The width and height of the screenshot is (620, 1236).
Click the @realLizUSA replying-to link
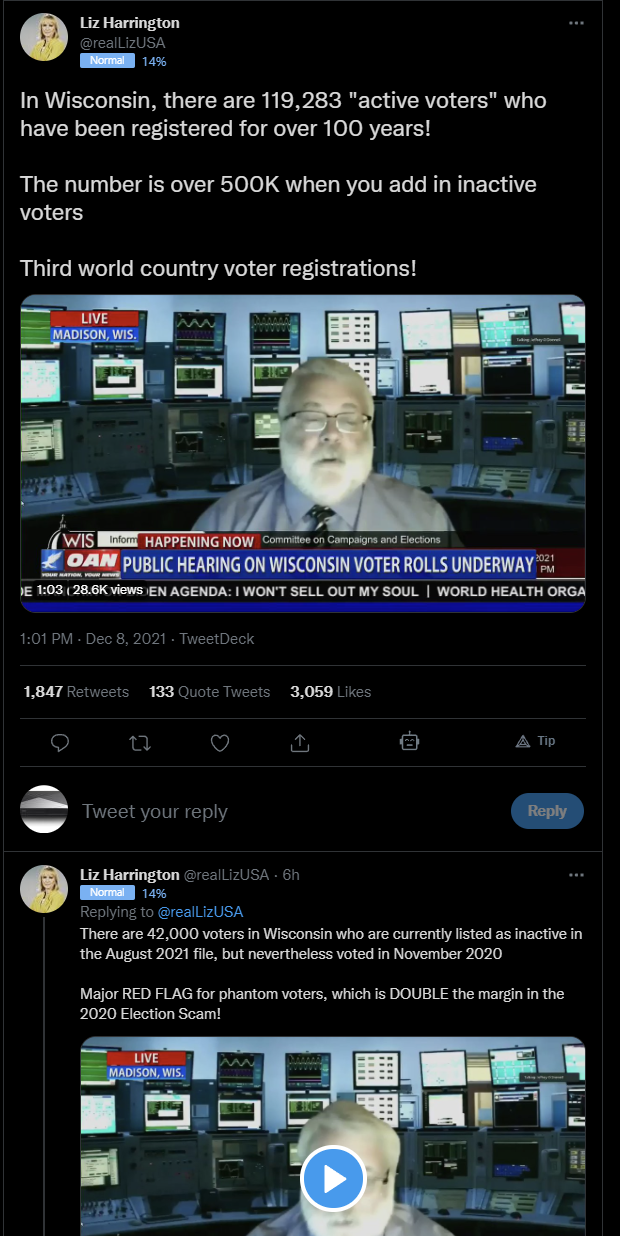[x=199, y=912]
